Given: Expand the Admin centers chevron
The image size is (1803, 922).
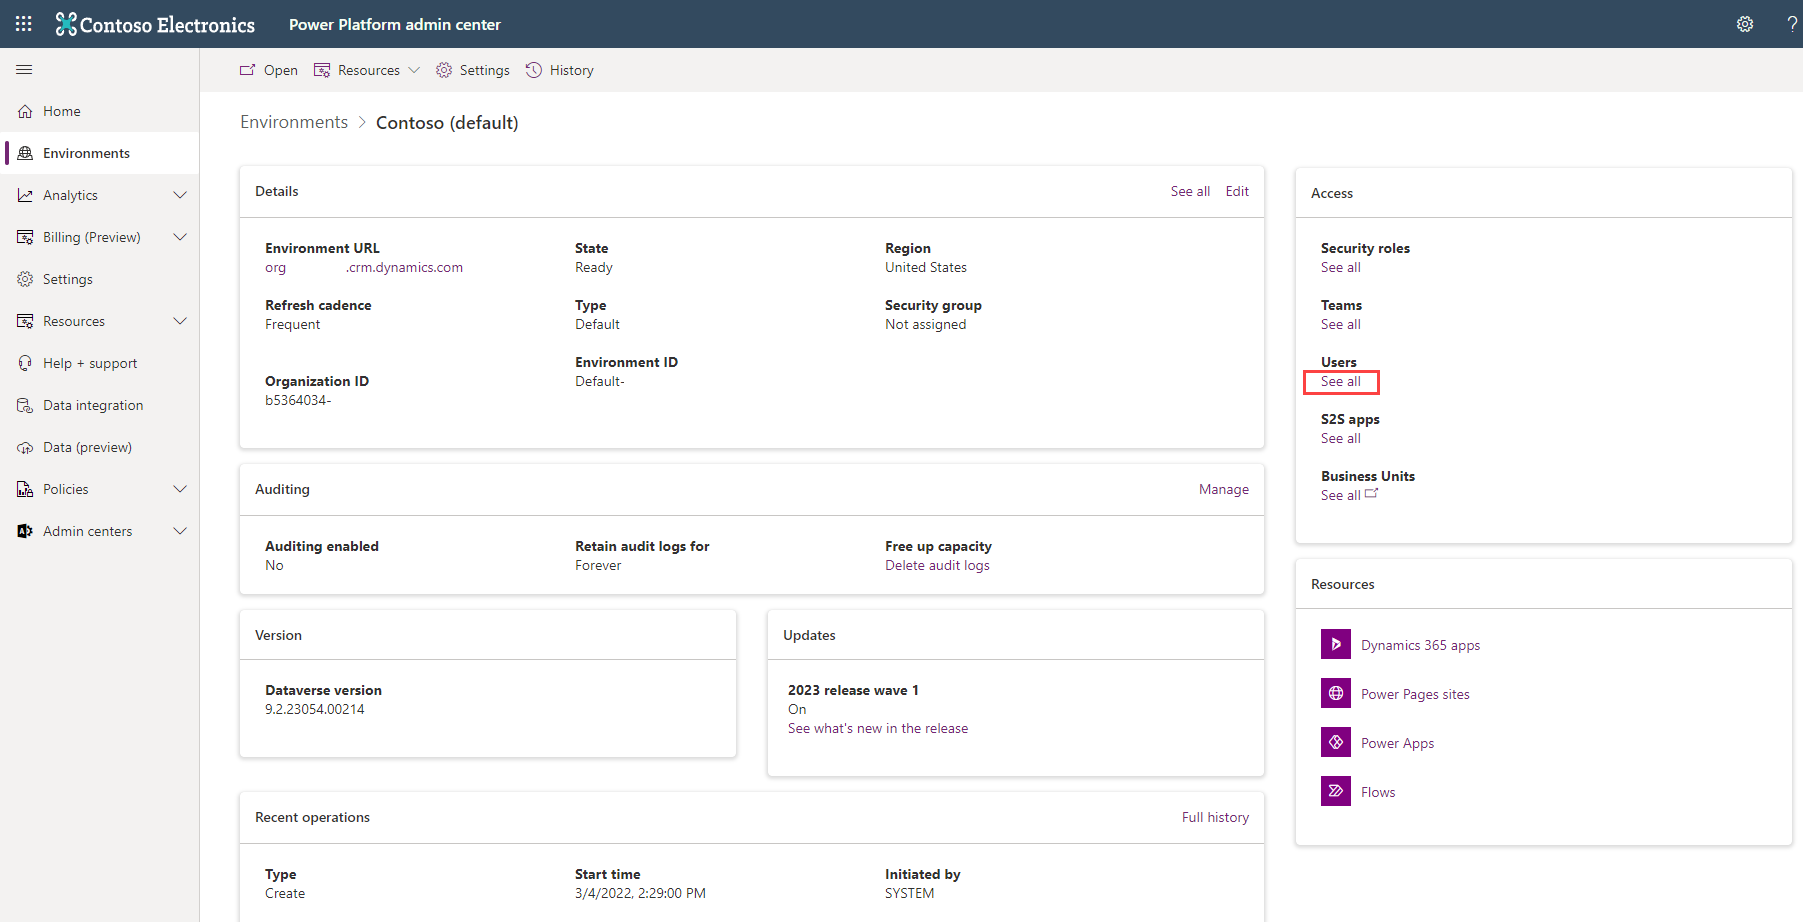Looking at the screenshot, I should 180,531.
